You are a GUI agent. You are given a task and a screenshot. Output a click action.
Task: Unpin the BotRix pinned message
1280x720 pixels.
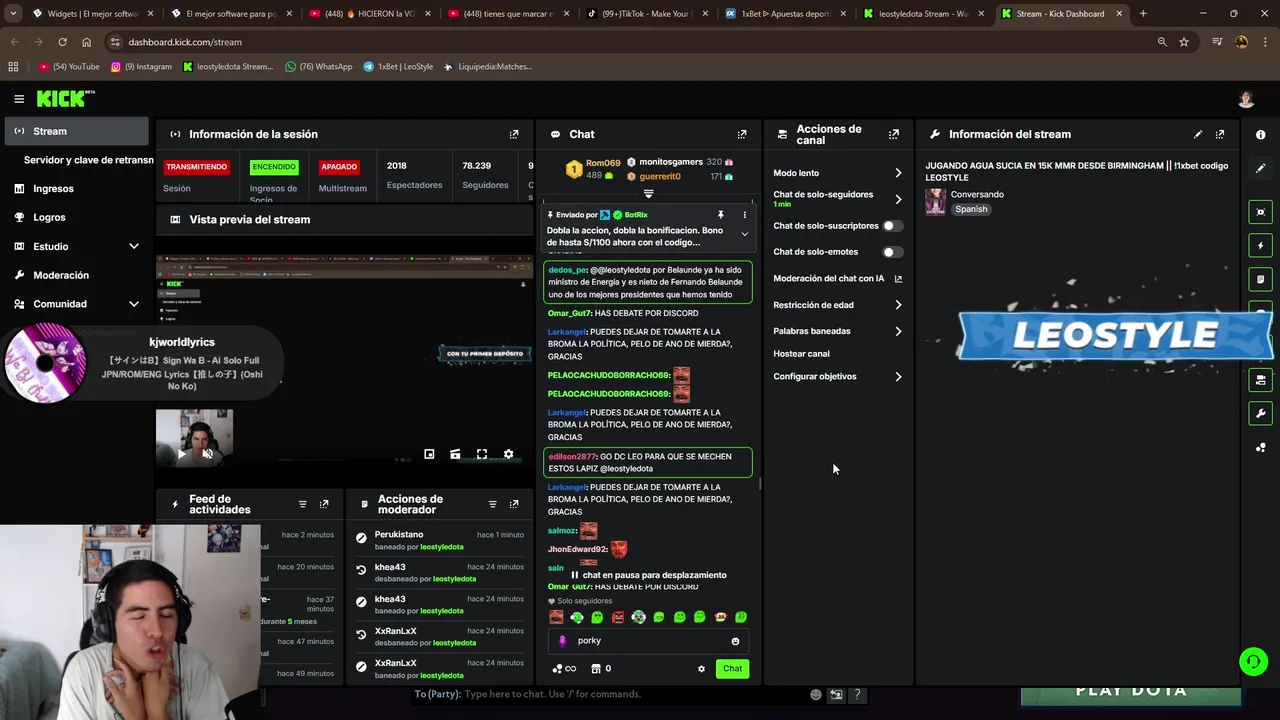[720, 215]
